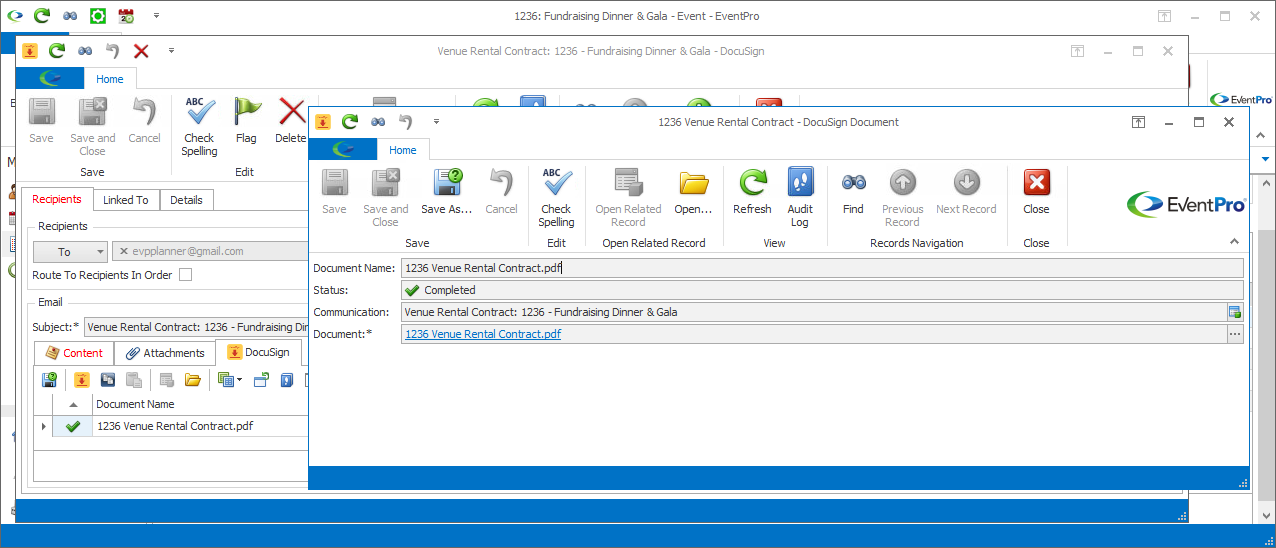Click binoculars icon in DocuSign Document quick access bar

tap(378, 122)
